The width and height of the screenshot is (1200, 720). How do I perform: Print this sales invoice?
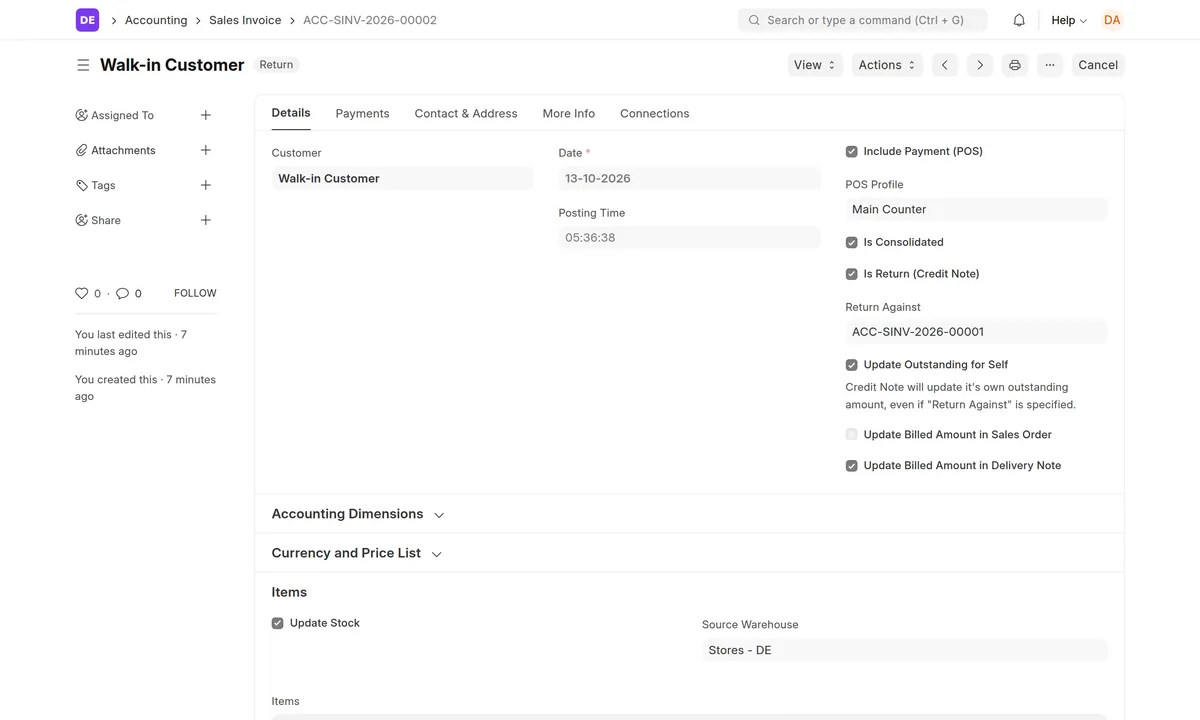click(1015, 65)
